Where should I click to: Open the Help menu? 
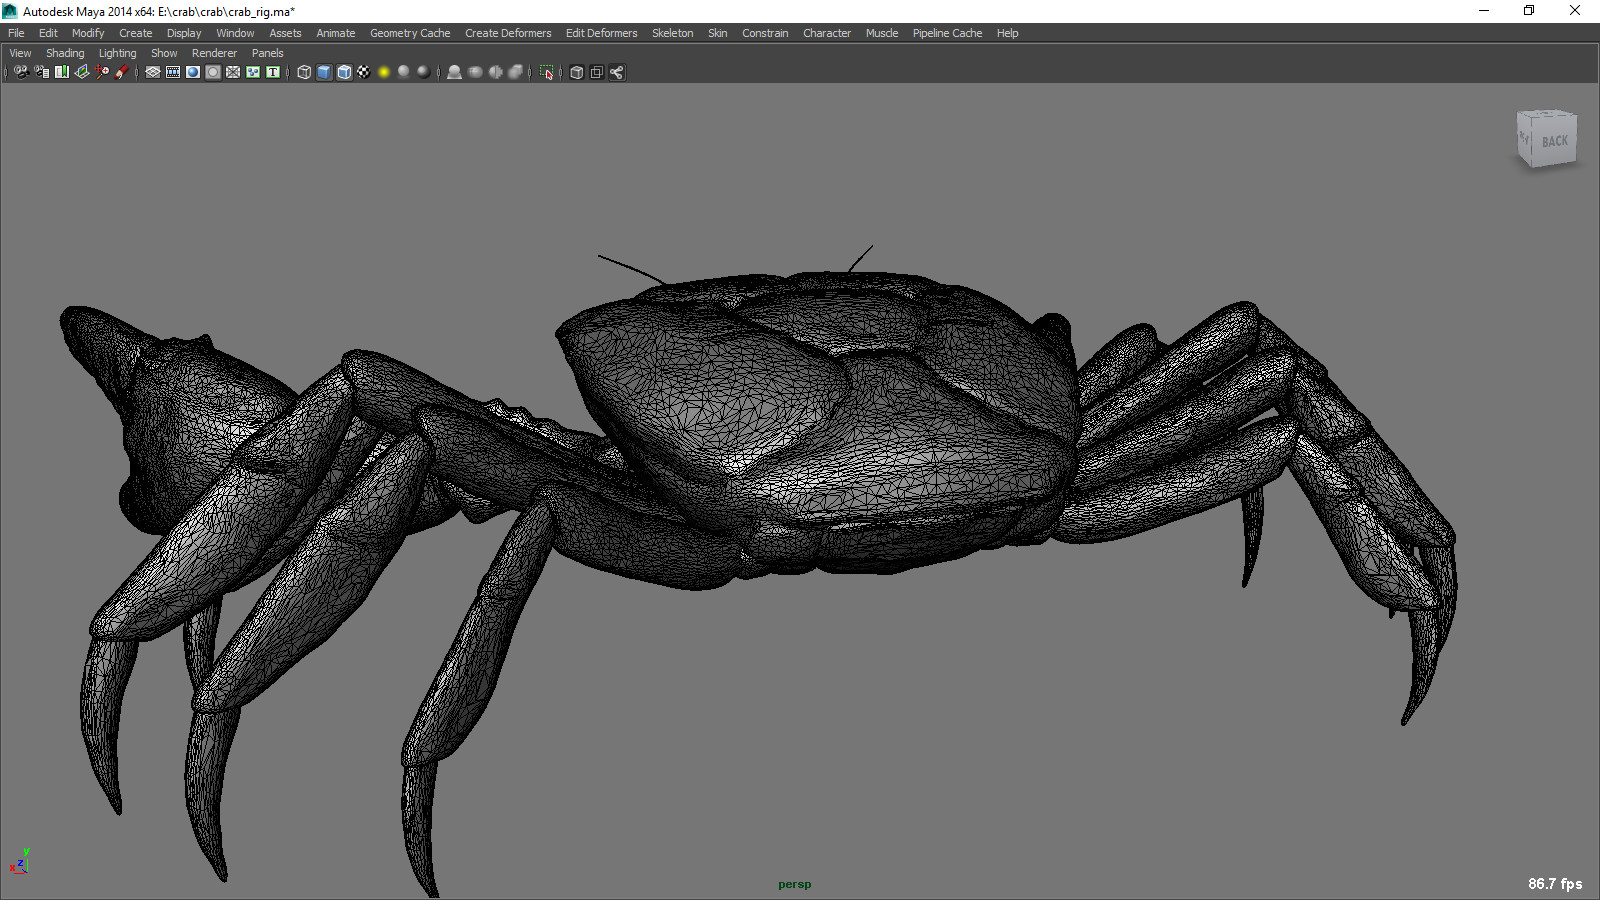click(1007, 33)
